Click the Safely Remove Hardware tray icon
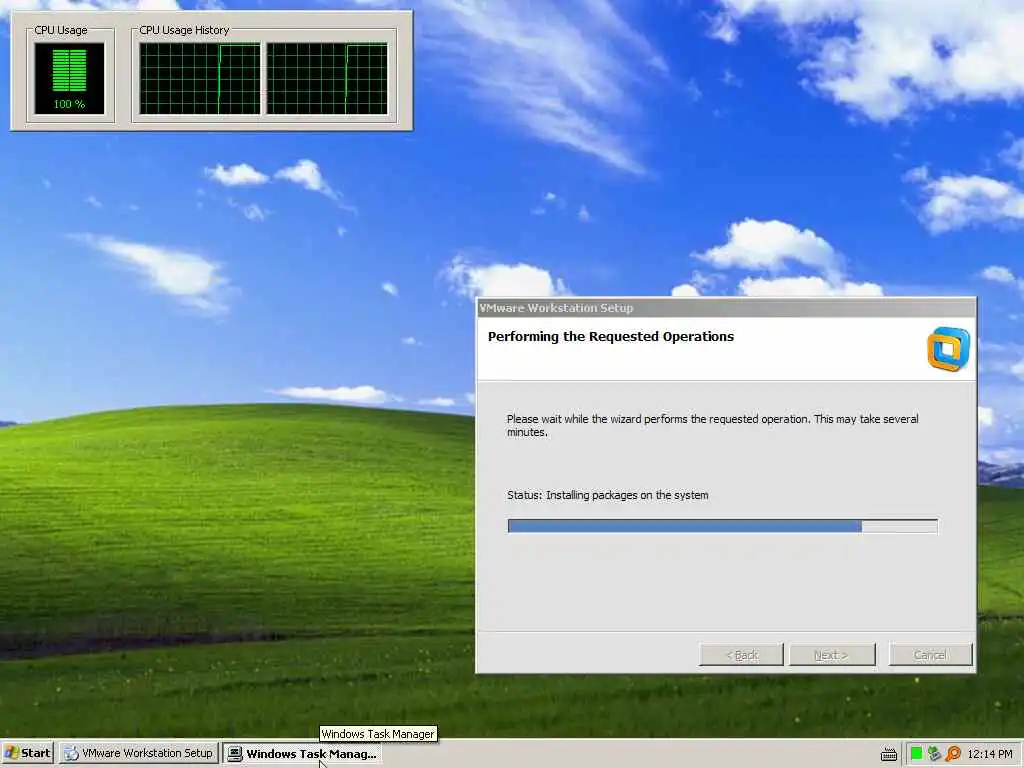This screenshot has width=1024, height=768. tap(934, 753)
